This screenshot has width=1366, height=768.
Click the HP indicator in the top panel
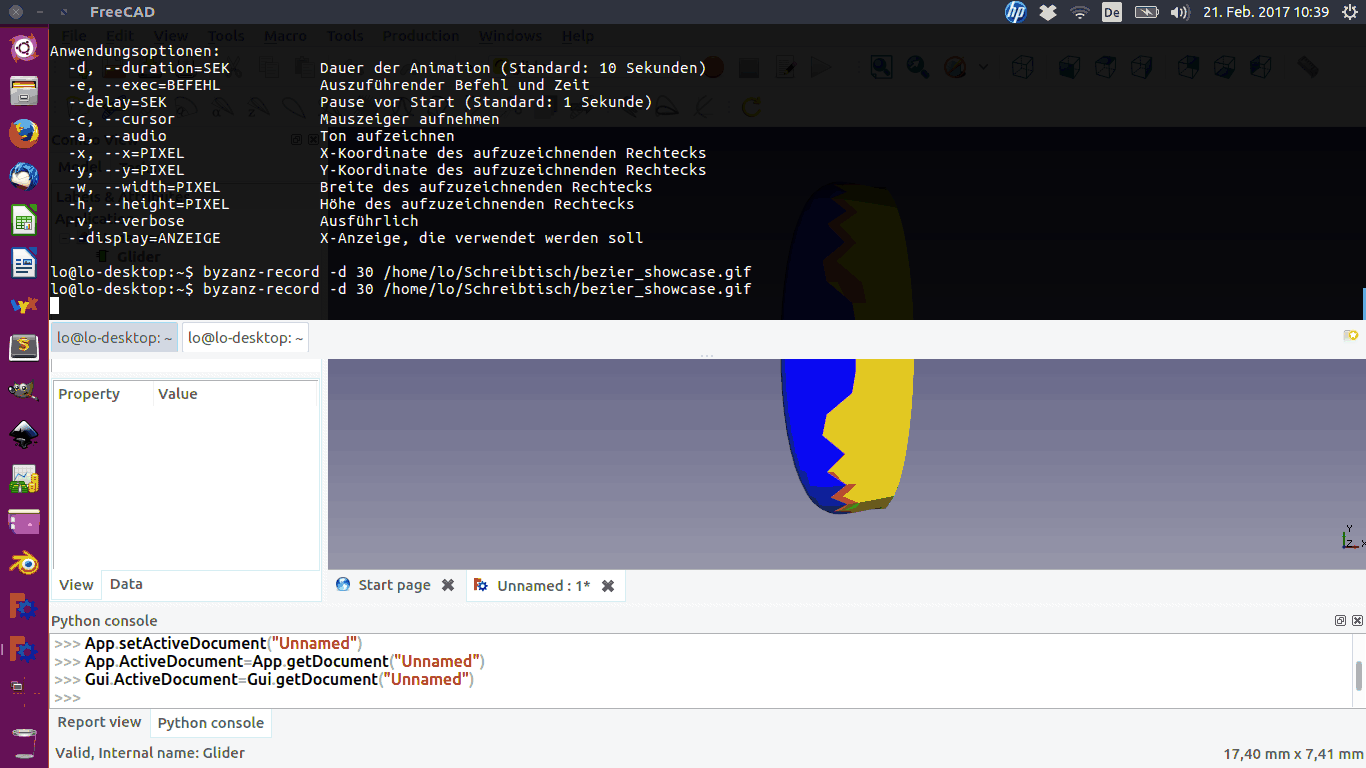[x=1016, y=12]
